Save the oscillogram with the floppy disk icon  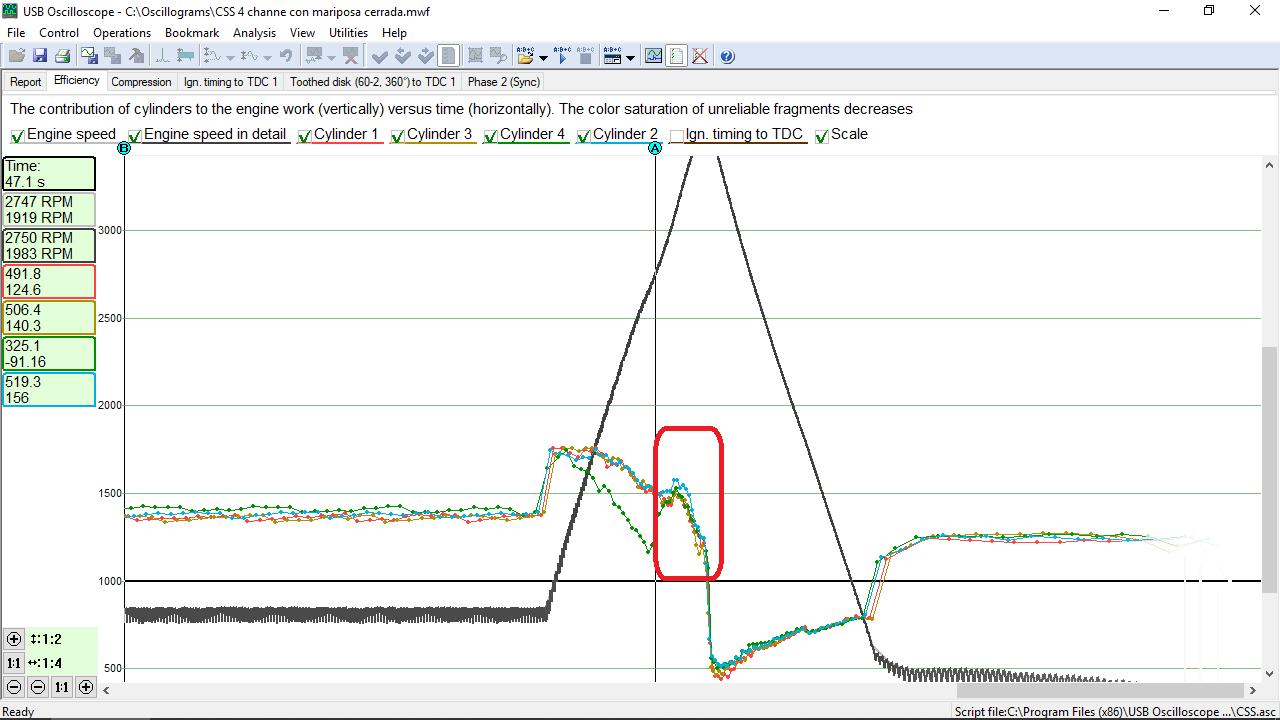40,56
